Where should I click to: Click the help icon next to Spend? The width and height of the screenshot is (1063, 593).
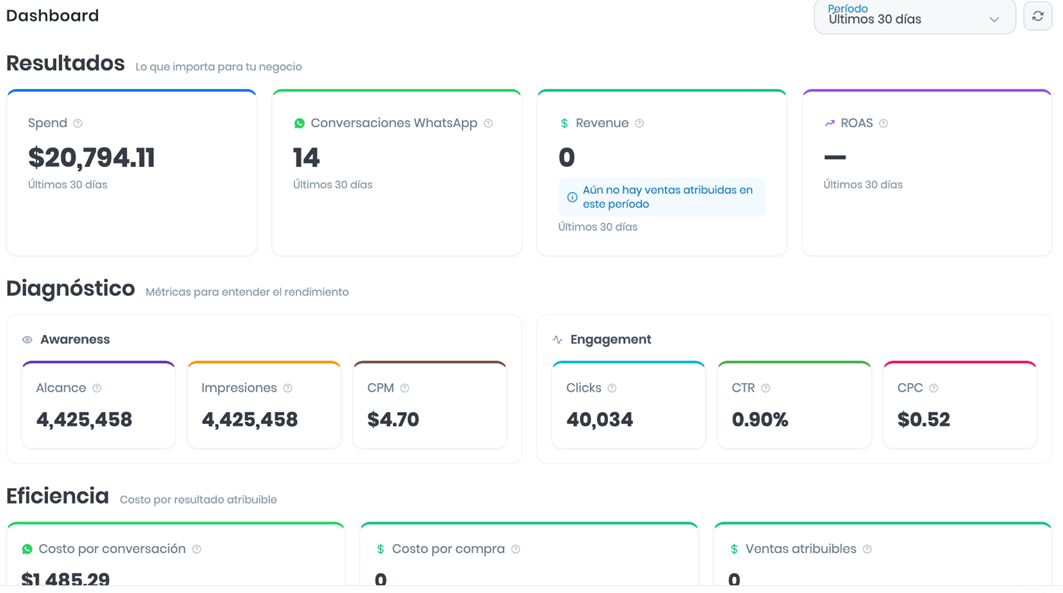[78, 123]
